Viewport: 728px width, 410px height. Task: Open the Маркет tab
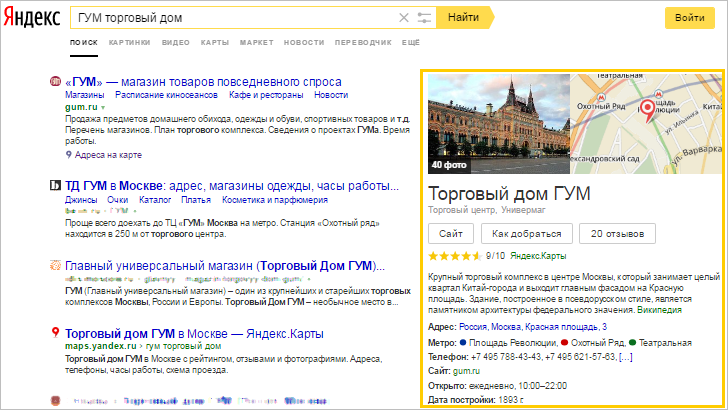click(257, 43)
